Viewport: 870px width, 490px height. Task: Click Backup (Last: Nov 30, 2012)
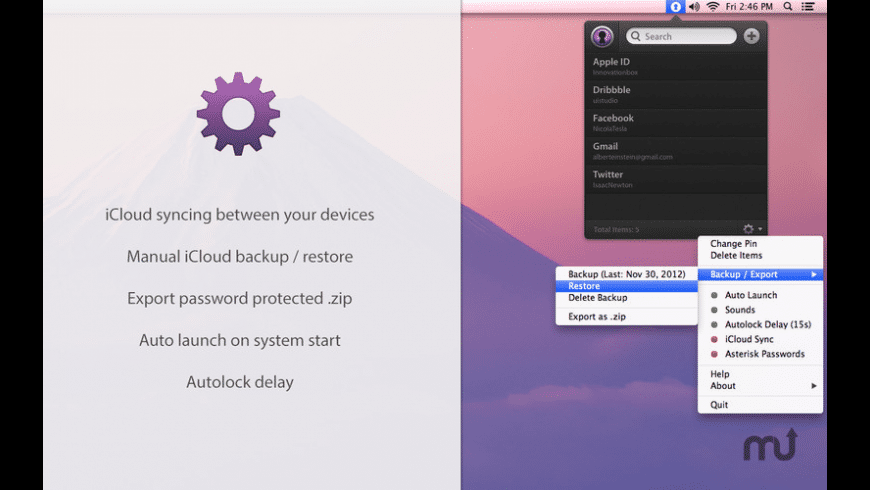[627, 274]
